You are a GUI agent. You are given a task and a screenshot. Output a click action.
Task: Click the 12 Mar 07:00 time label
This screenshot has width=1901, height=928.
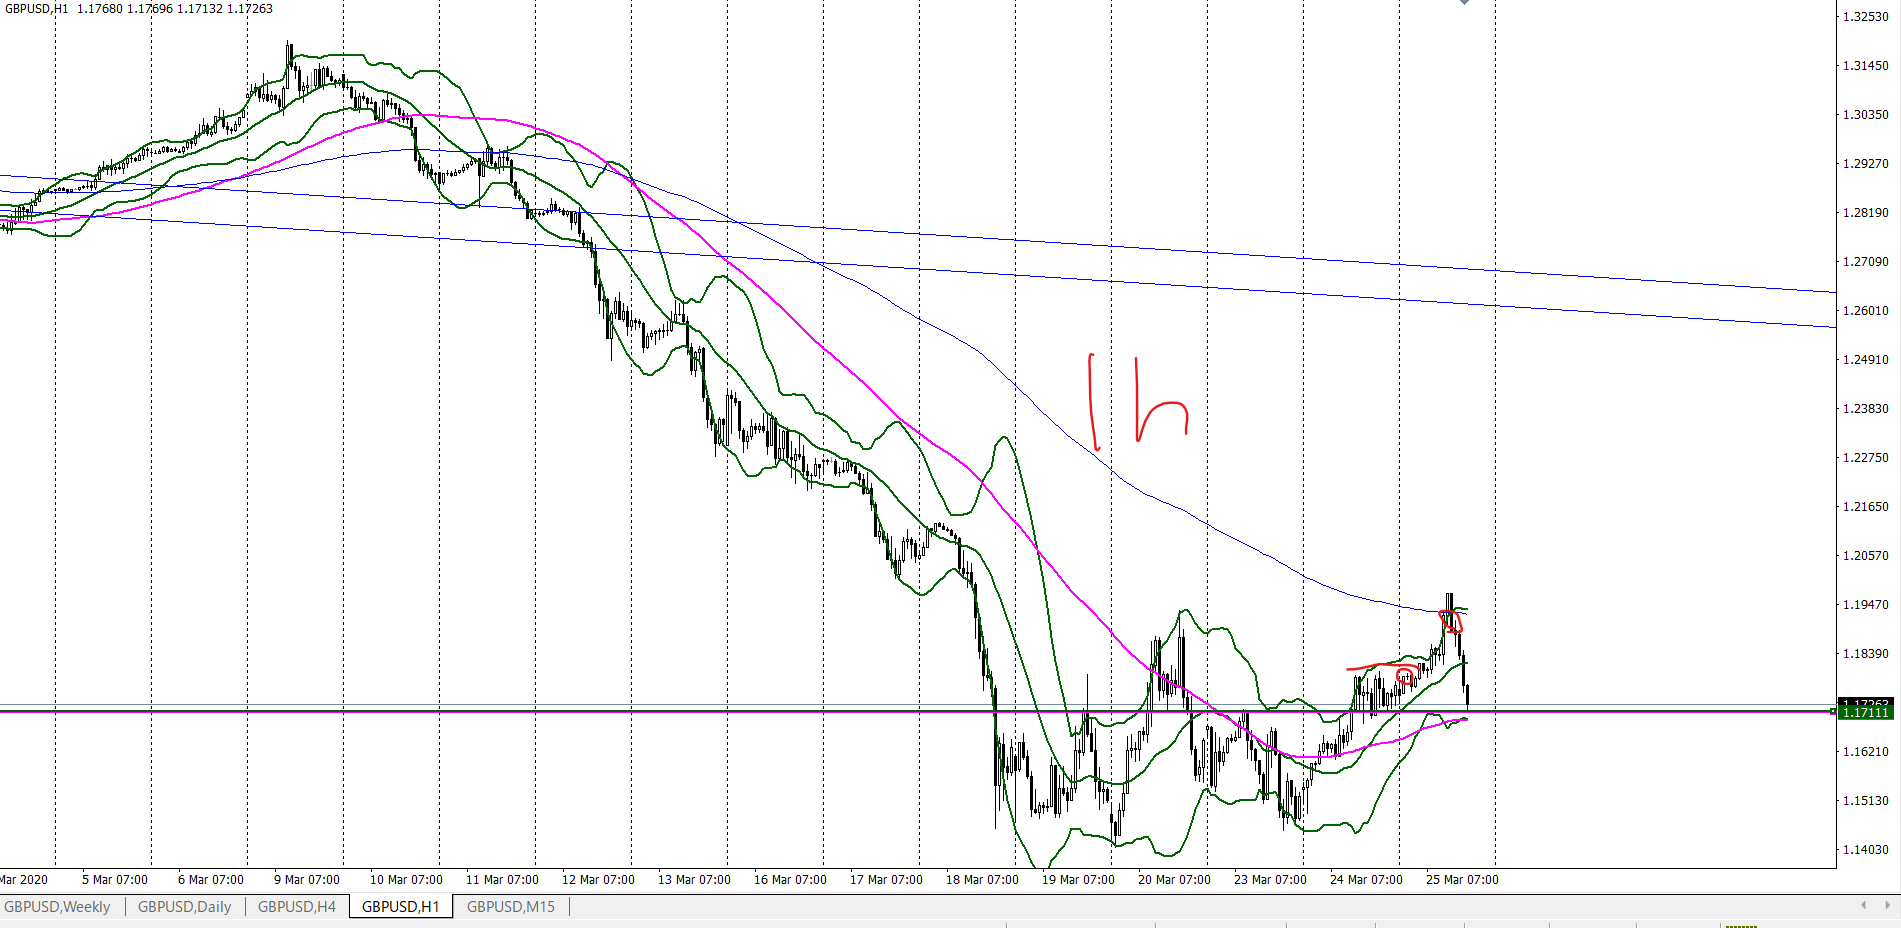click(598, 880)
